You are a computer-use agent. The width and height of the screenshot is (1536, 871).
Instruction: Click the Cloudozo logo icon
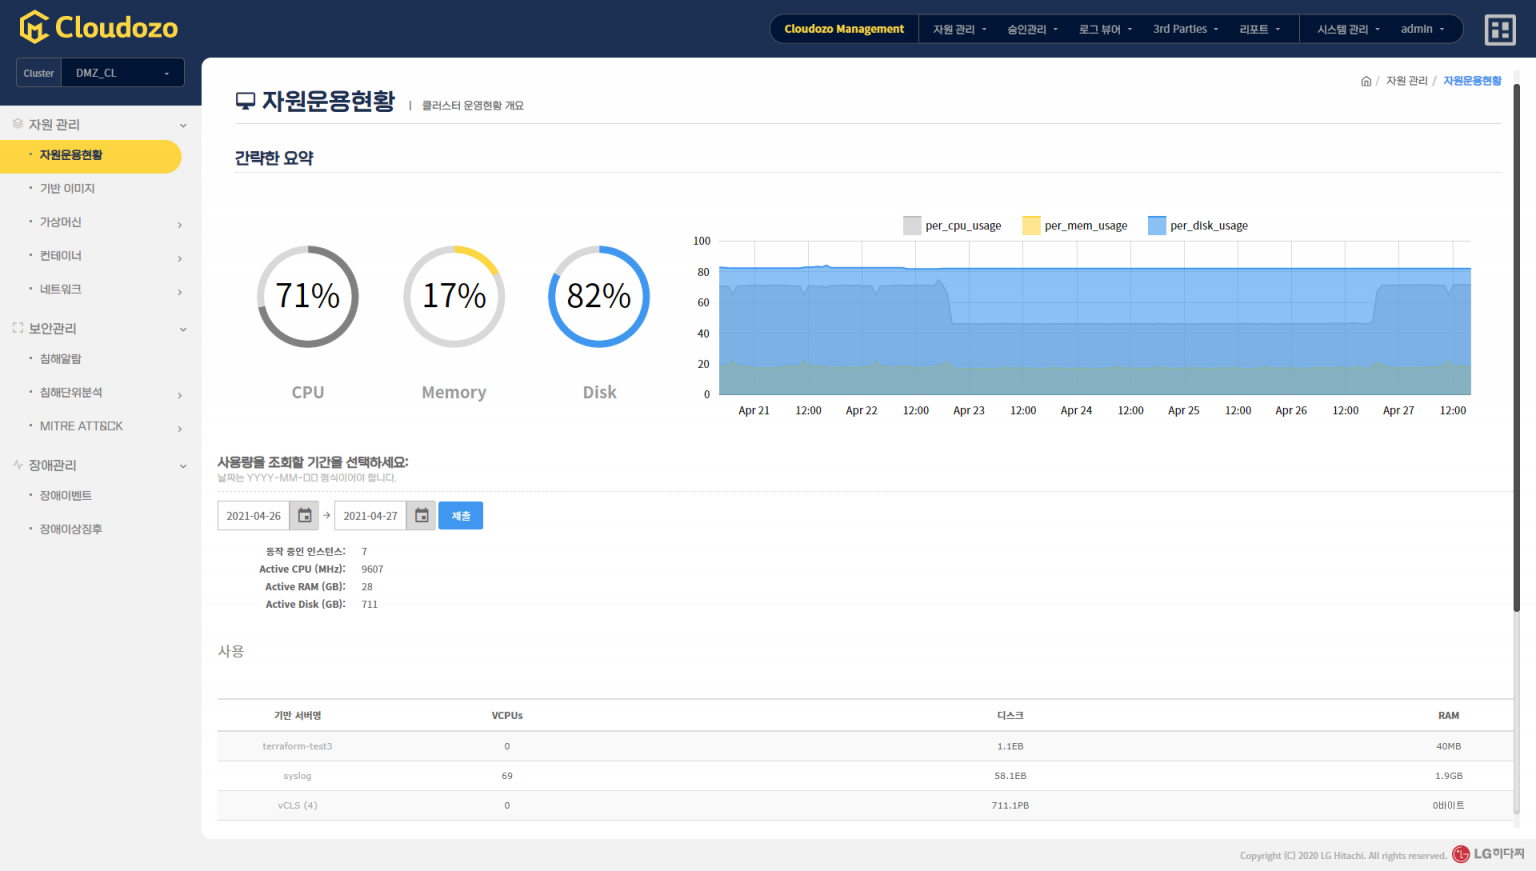[x=34, y=27]
